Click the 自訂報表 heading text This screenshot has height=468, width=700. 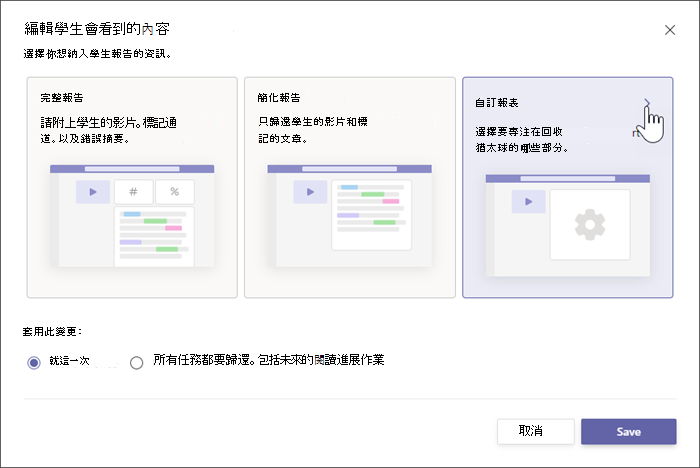click(x=497, y=103)
